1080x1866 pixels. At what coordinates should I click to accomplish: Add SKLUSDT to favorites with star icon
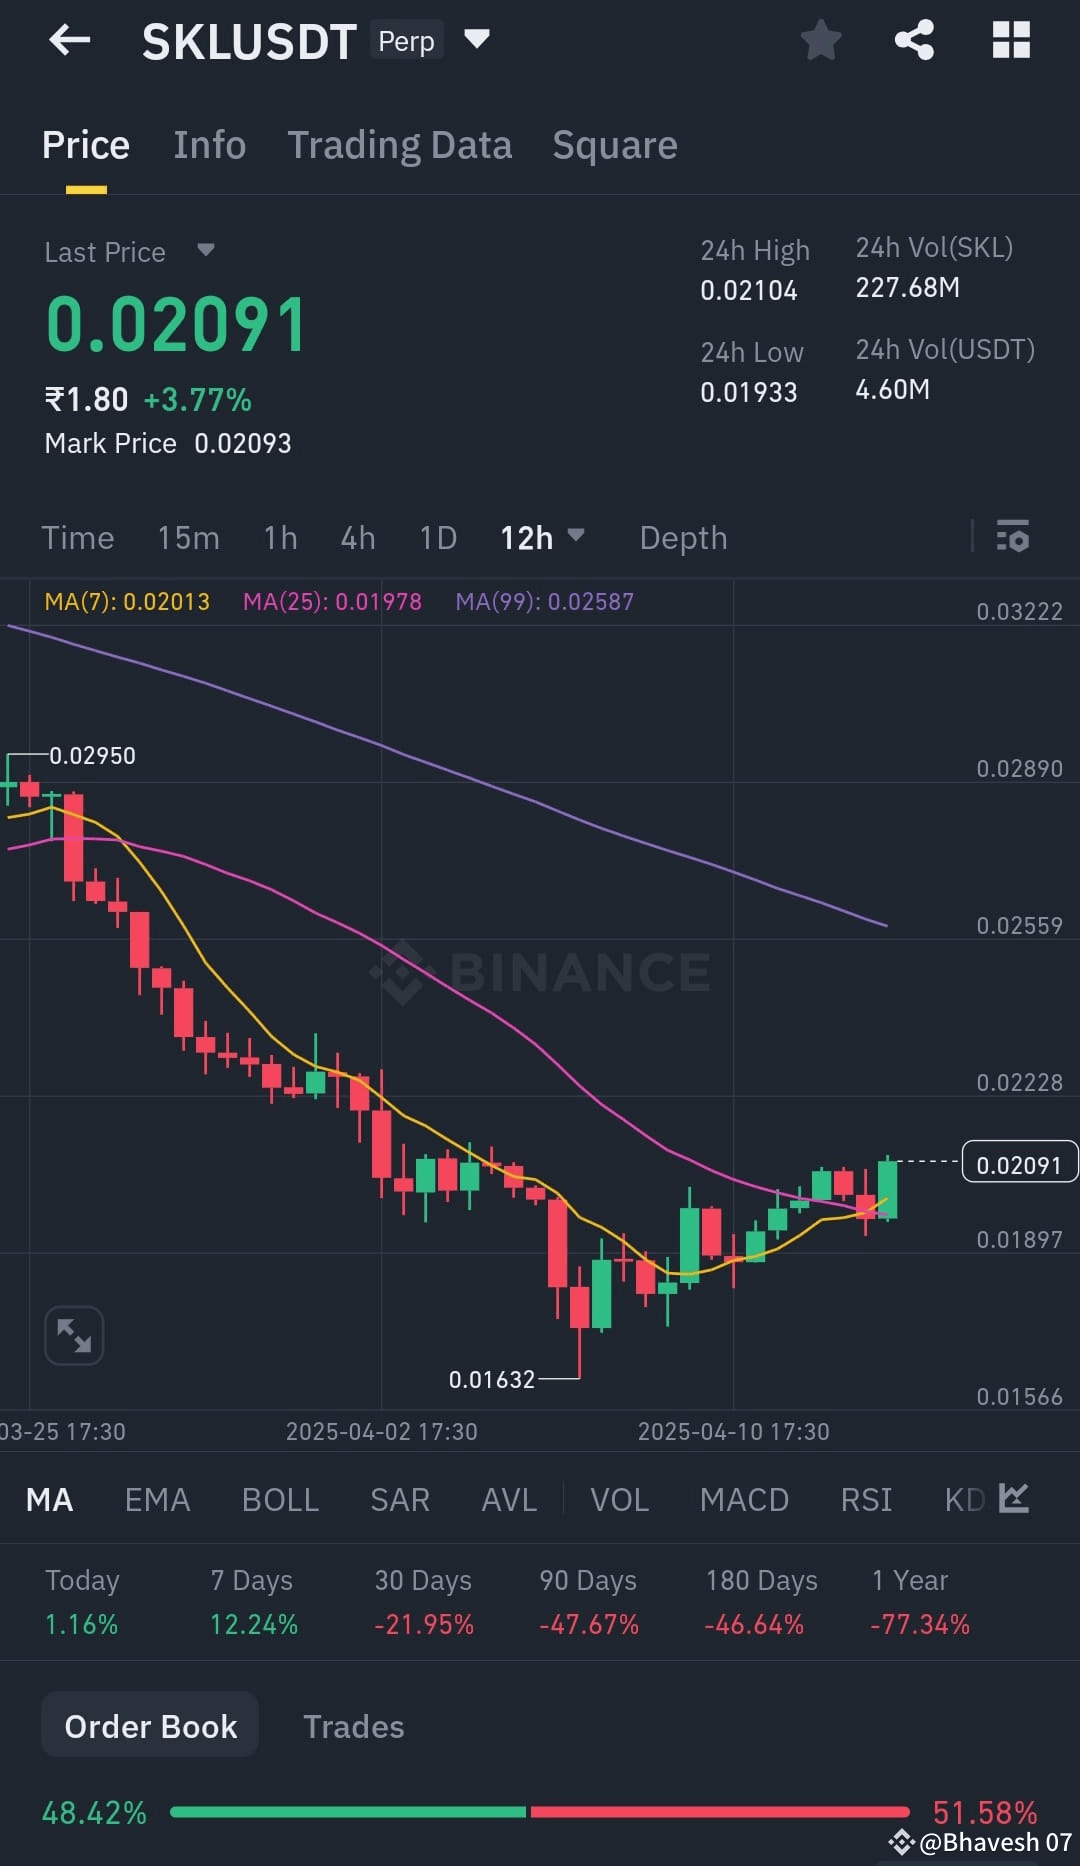pos(820,40)
